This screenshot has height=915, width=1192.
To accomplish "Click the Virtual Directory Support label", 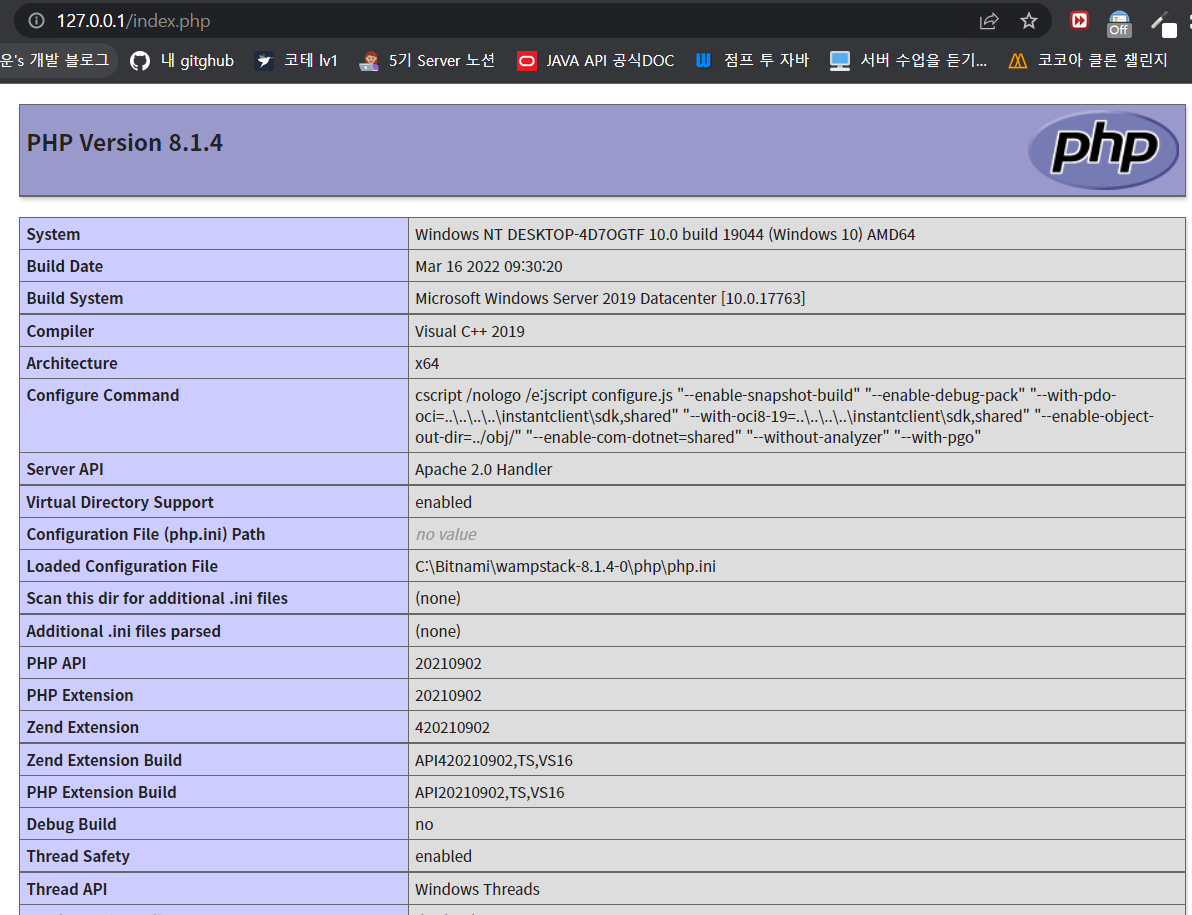I will [x=120, y=502].
